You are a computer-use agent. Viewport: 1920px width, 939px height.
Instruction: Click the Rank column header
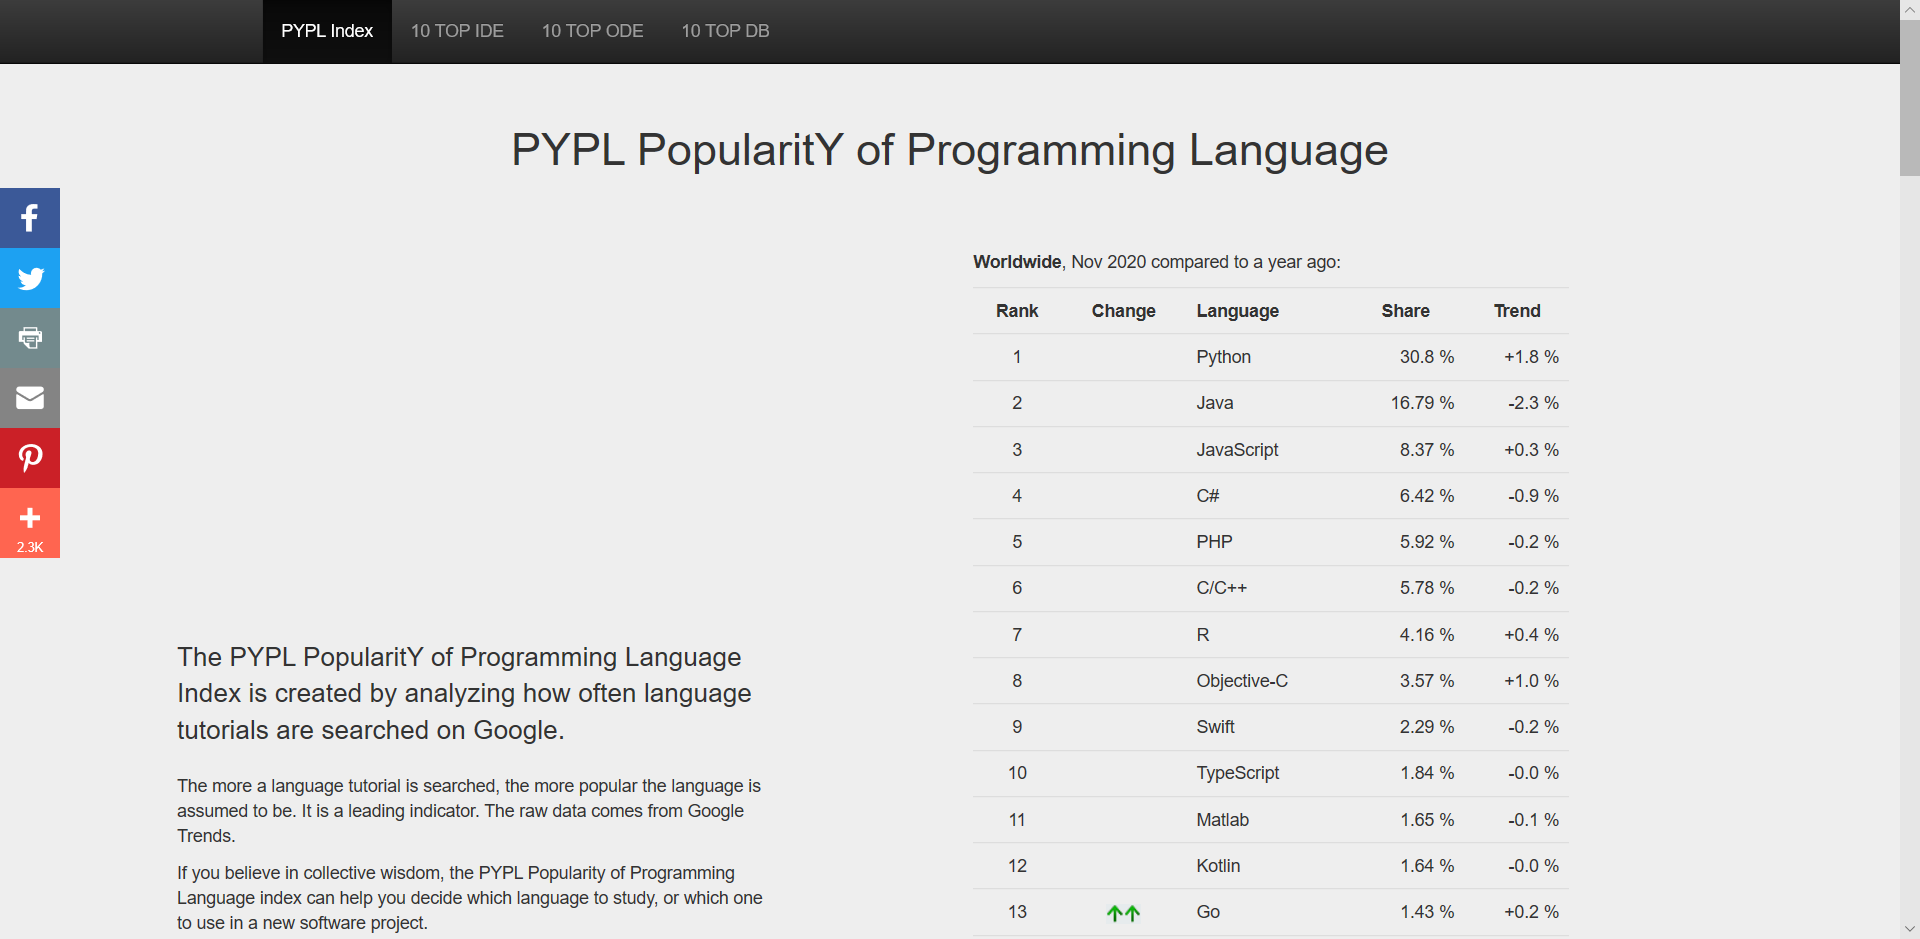[x=1017, y=311]
